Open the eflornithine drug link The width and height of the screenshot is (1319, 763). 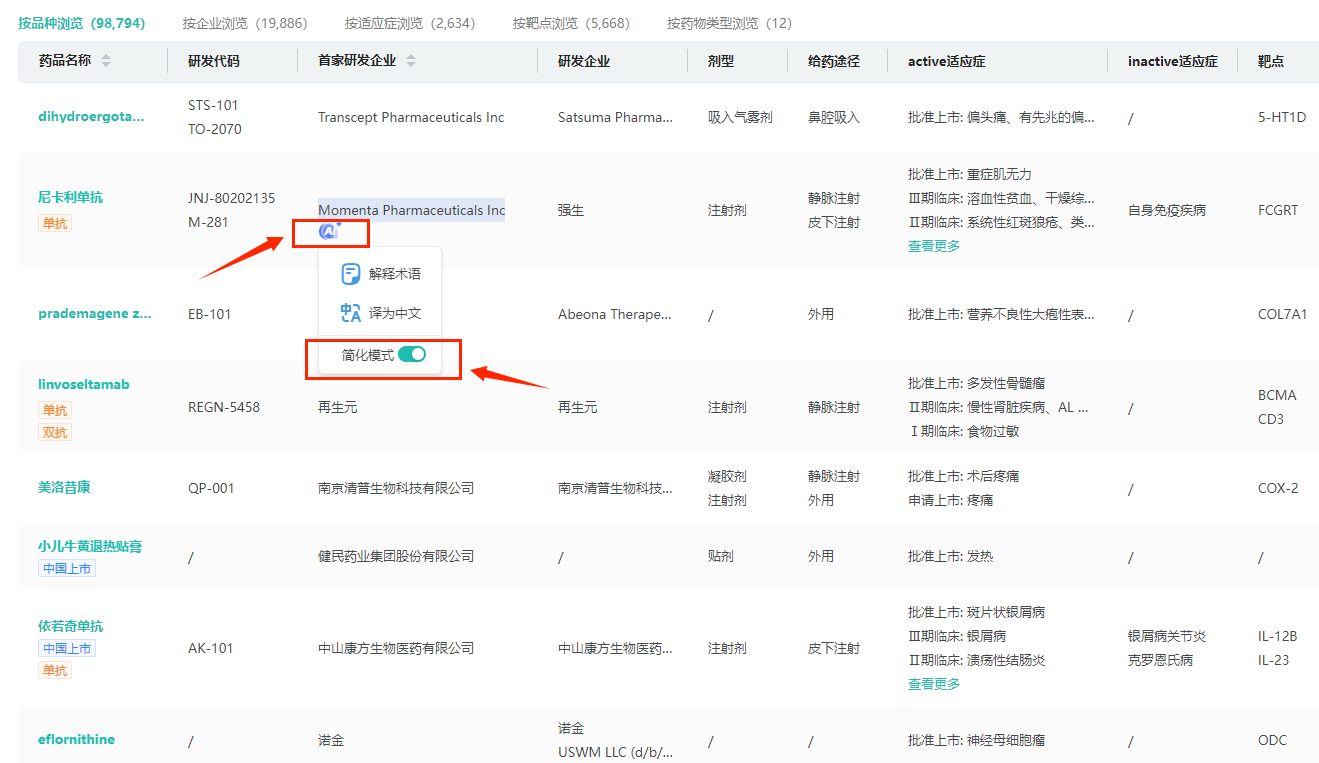coord(76,740)
